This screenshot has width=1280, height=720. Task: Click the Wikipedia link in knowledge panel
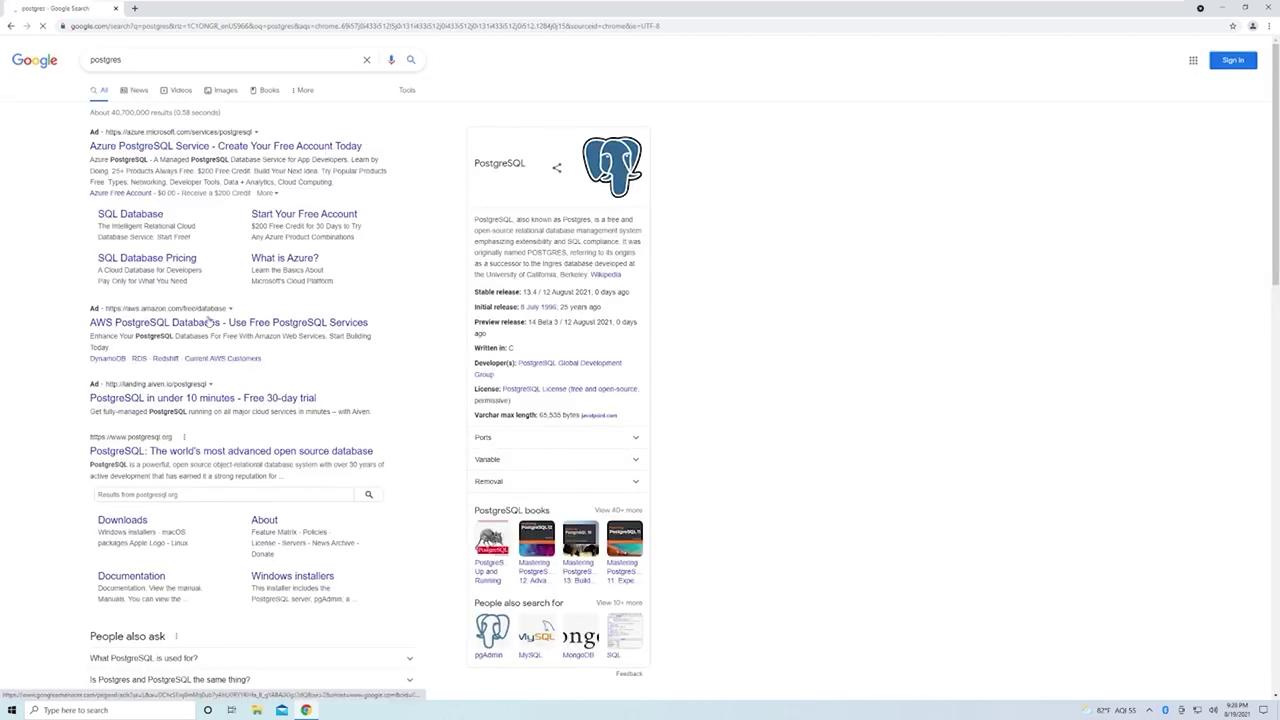click(606, 275)
